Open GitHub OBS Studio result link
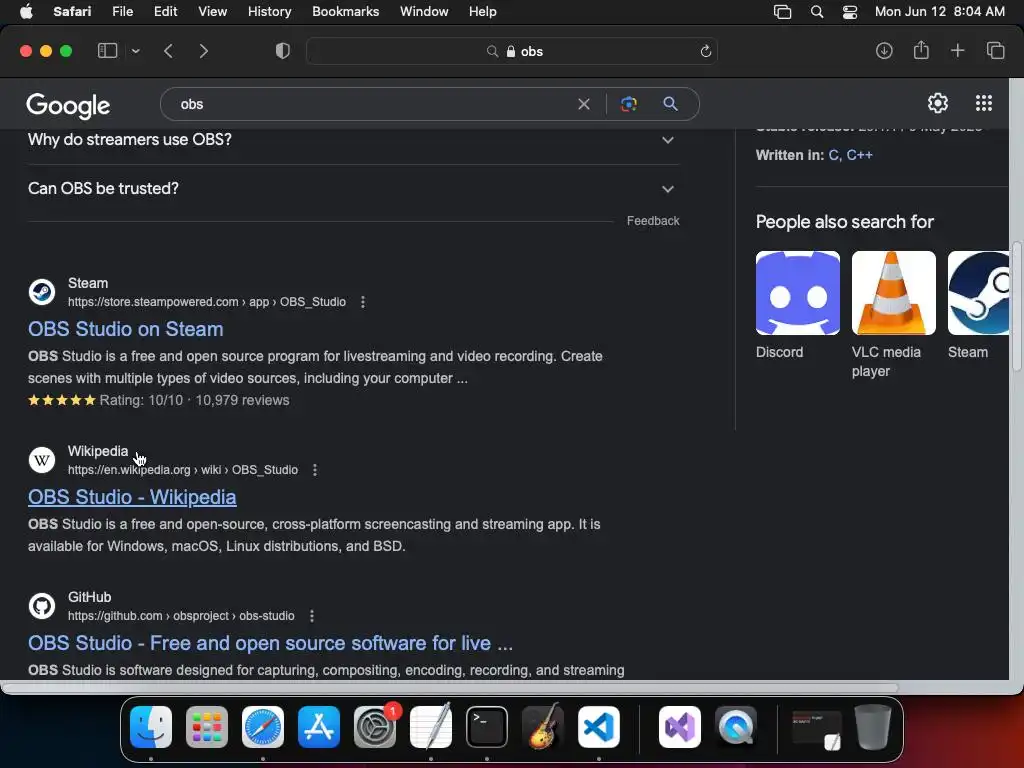This screenshot has height=768, width=1024. pyautogui.click(x=270, y=643)
